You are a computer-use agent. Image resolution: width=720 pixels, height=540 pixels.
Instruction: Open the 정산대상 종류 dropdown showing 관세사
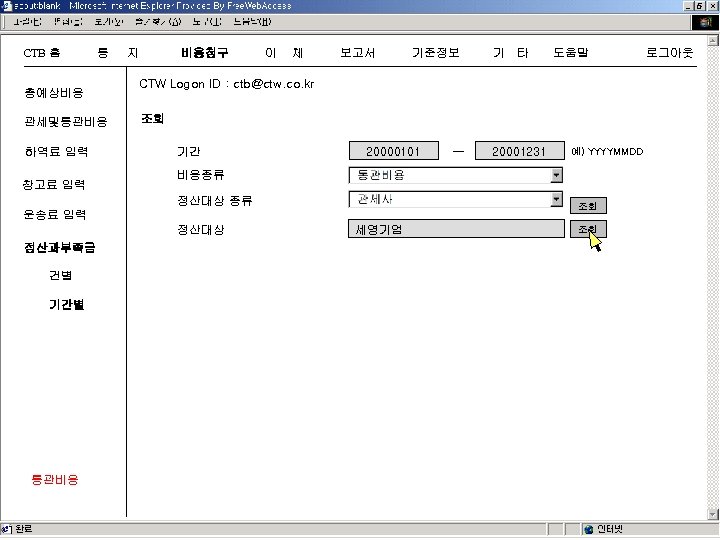(456, 199)
